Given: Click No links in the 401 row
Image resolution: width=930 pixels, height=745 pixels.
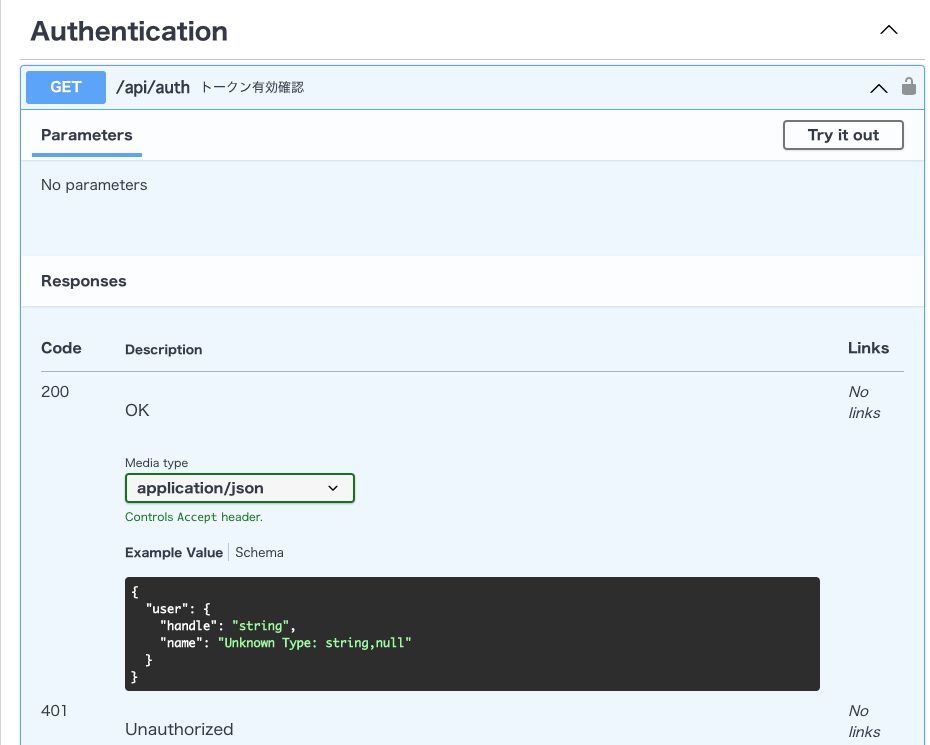Looking at the screenshot, I should [864, 721].
